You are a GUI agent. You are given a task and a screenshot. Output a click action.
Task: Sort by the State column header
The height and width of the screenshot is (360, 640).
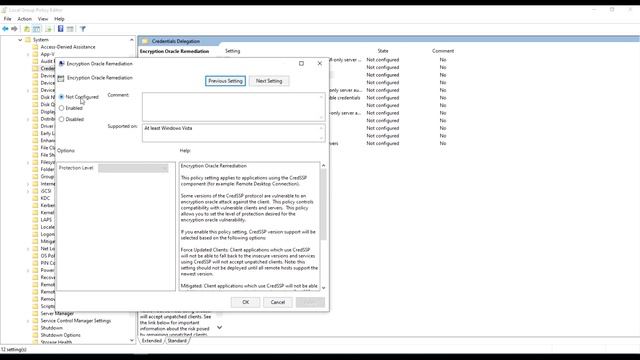pyautogui.click(x=383, y=51)
